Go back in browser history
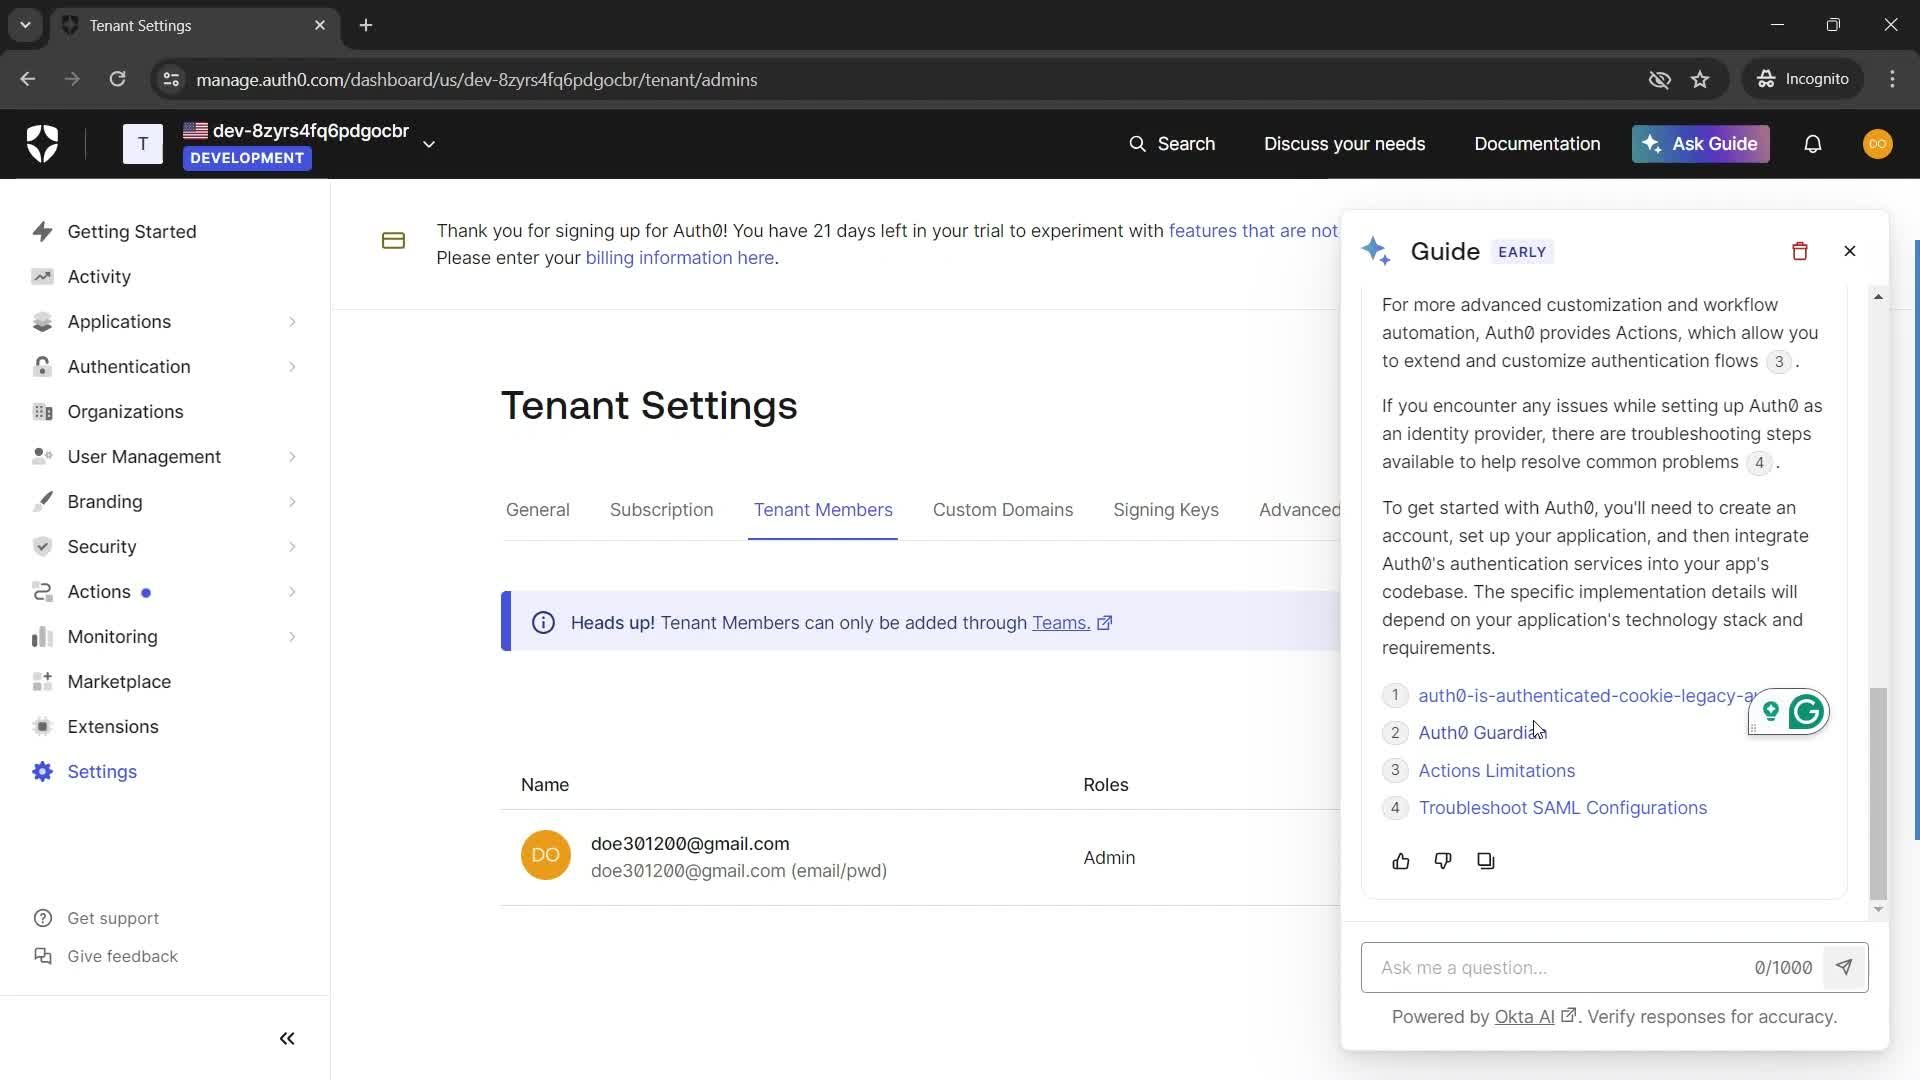The height and width of the screenshot is (1080, 1920). pos(28,79)
